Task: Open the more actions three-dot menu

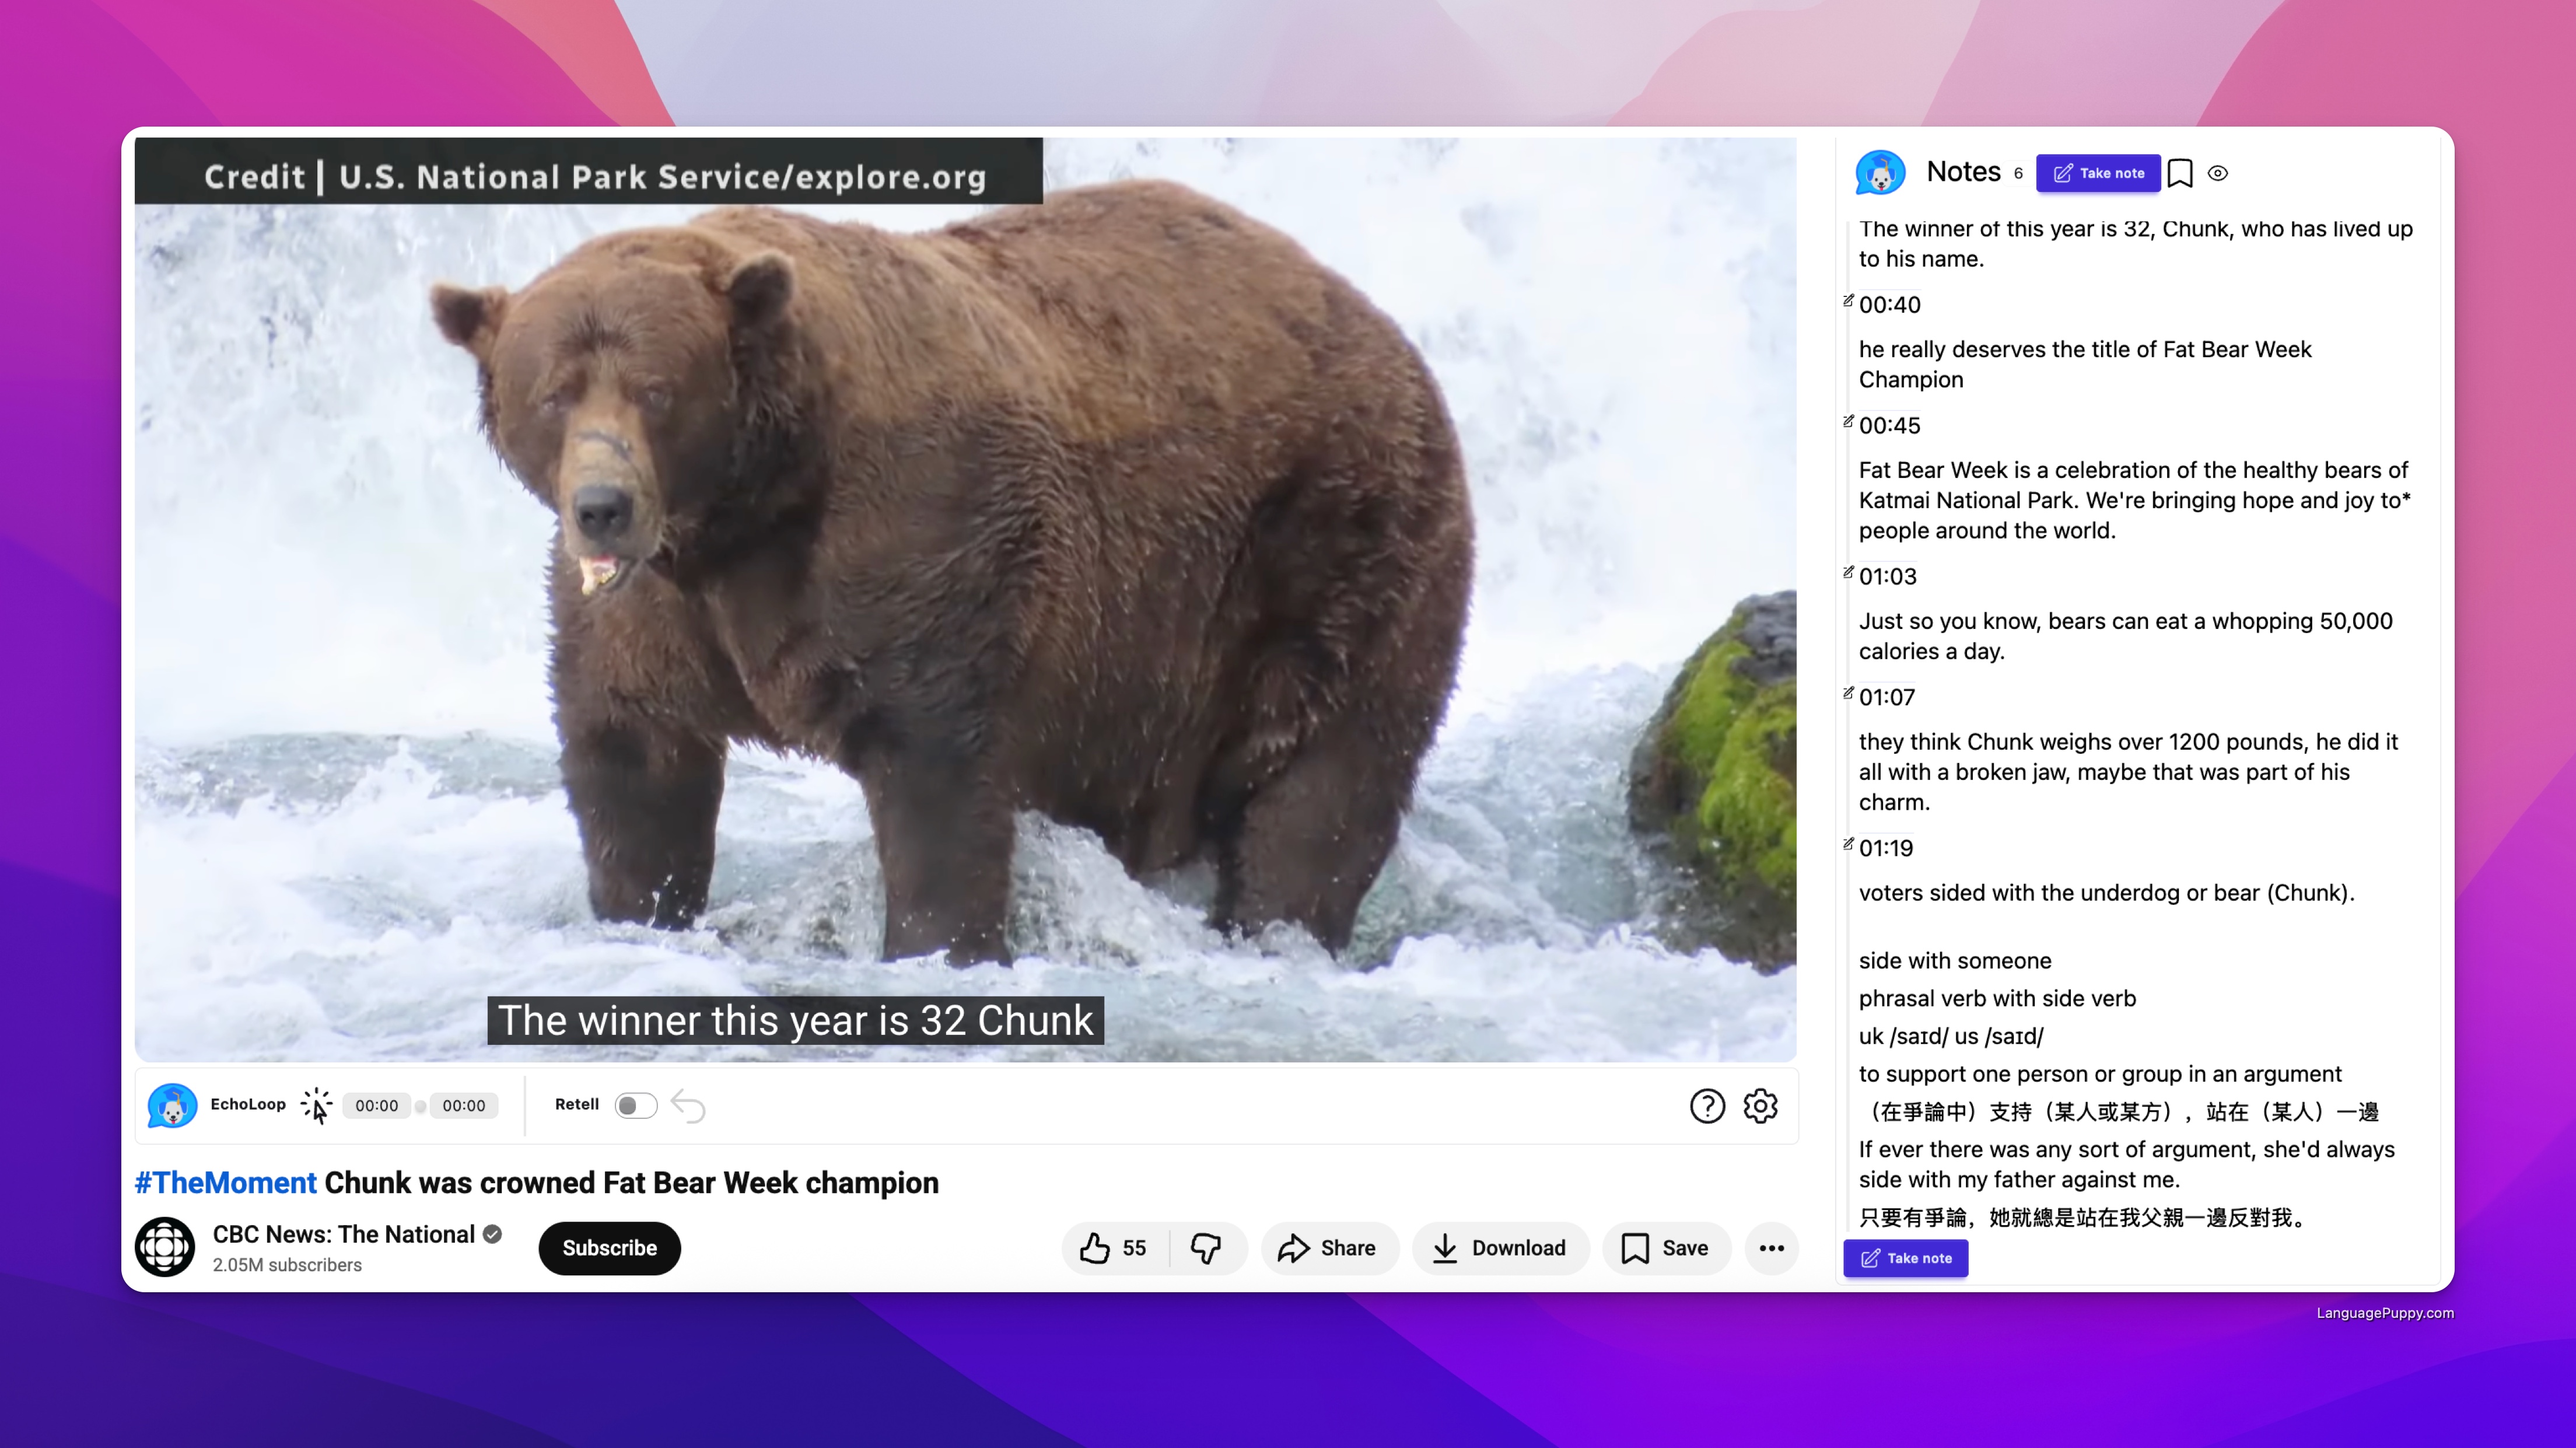Action: (1771, 1247)
